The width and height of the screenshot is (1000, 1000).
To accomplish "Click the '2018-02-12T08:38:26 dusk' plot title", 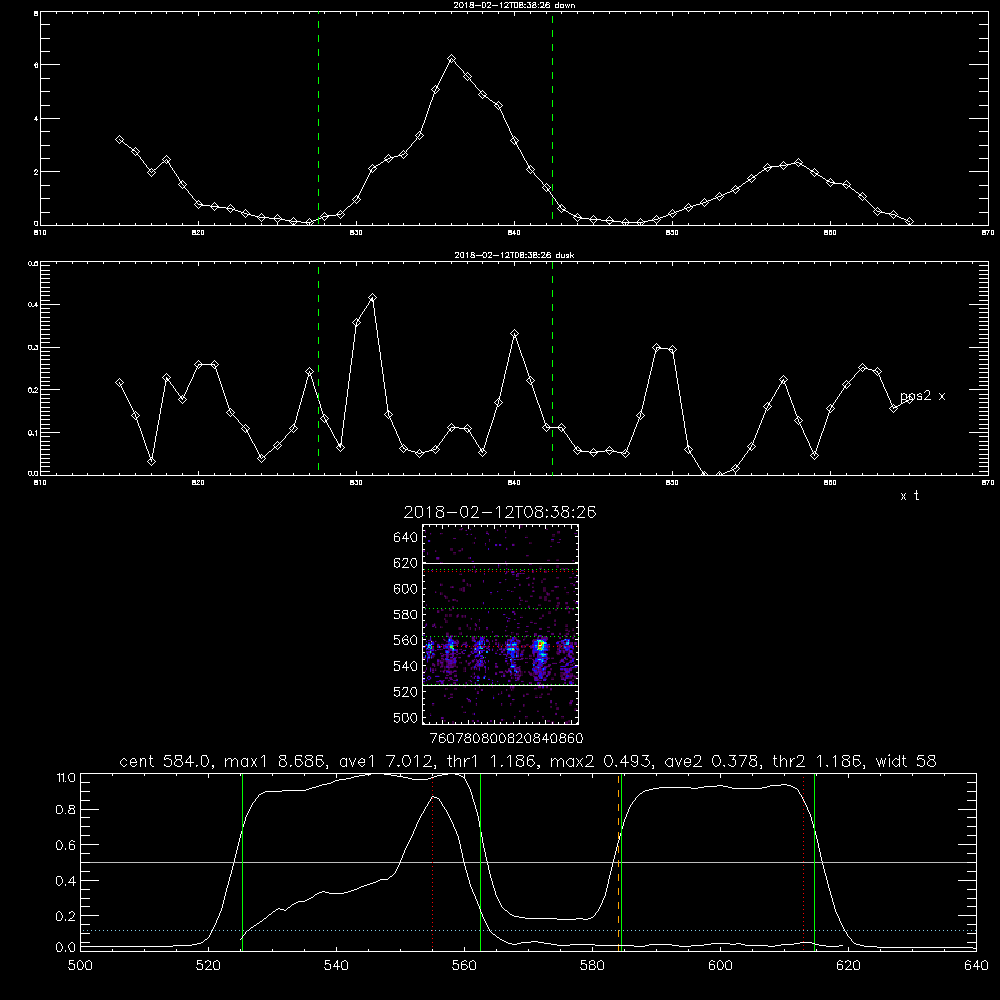I will point(514,255).
